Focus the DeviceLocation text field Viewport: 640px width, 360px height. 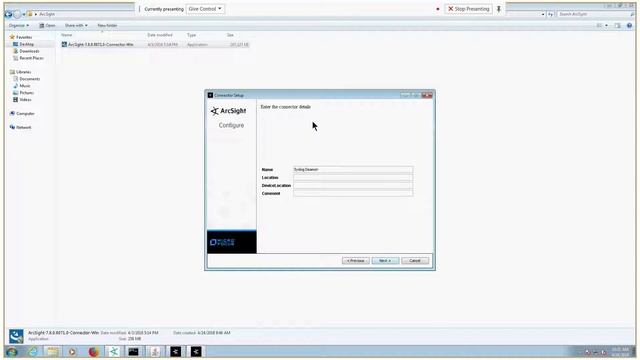point(353,185)
